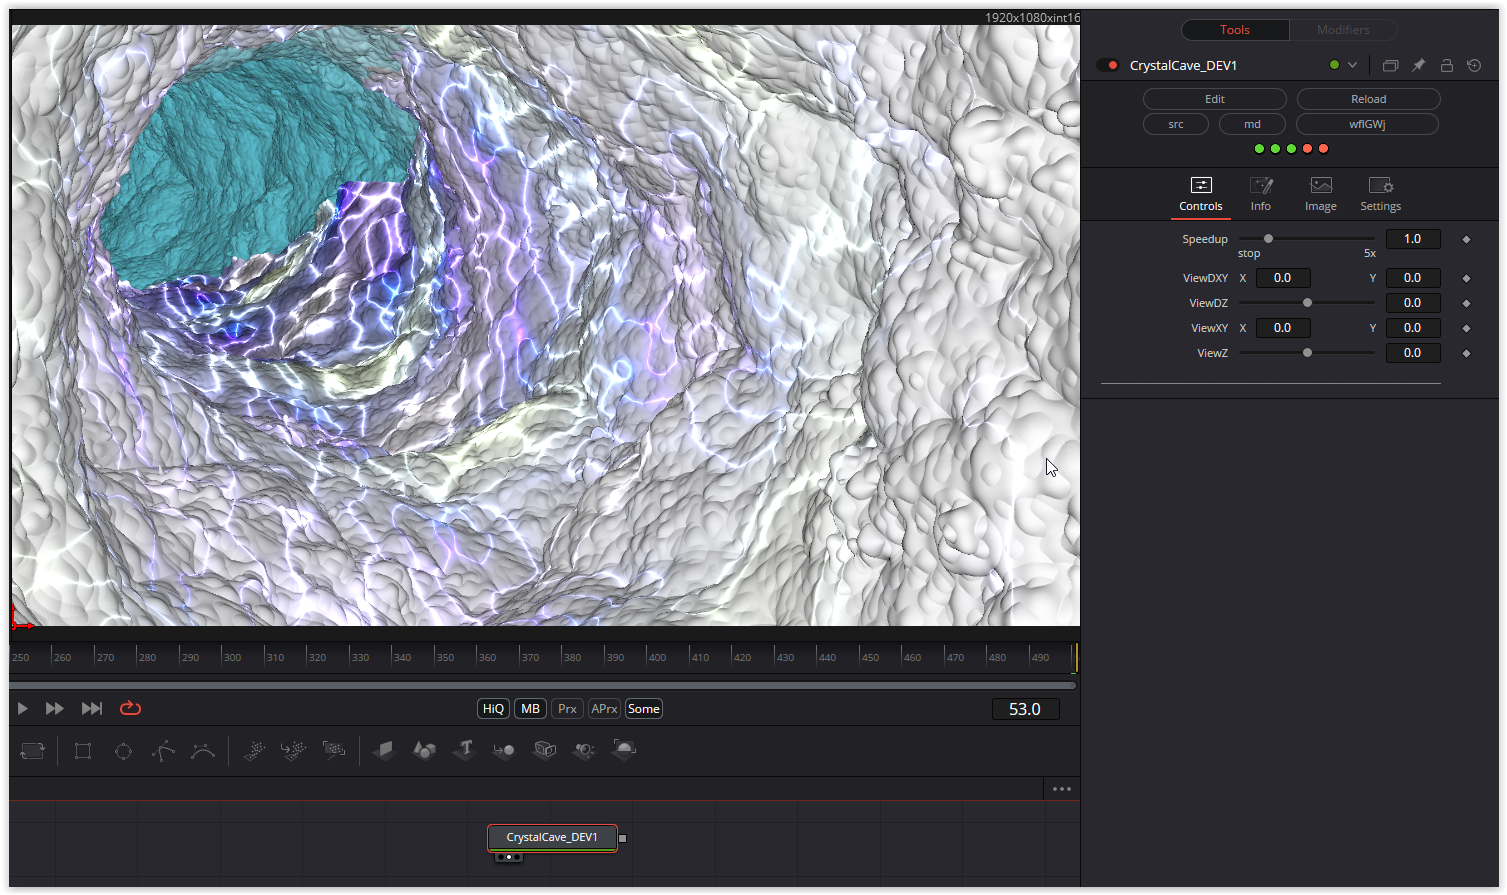Image resolution: width=1507 pixels, height=895 pixels.
Task: Enable Prx proxy mode
Action: click(x=567, y=709)
